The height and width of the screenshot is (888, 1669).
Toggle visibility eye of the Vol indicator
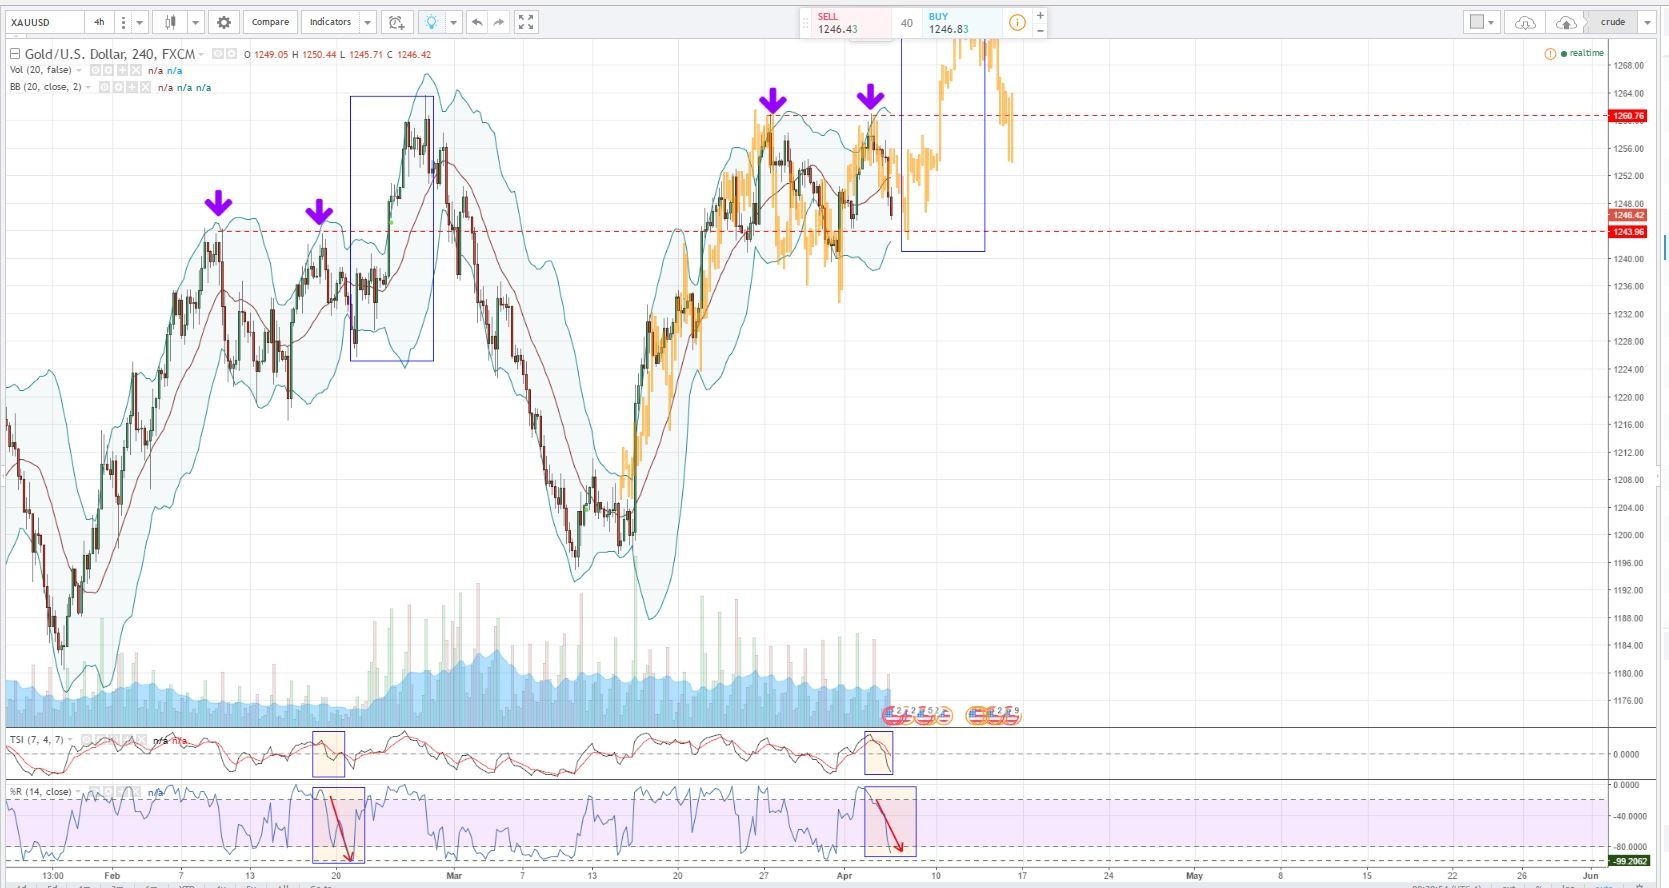point(96,71)
